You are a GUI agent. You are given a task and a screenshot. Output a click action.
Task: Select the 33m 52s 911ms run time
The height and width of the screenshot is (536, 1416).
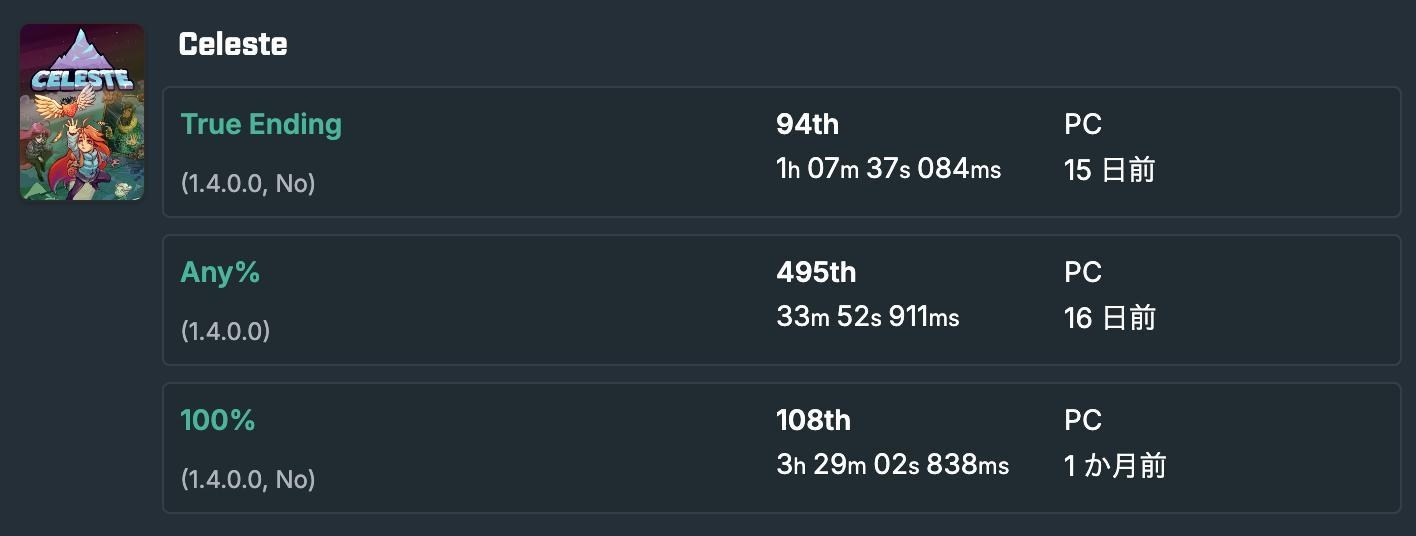pos(867,317)
